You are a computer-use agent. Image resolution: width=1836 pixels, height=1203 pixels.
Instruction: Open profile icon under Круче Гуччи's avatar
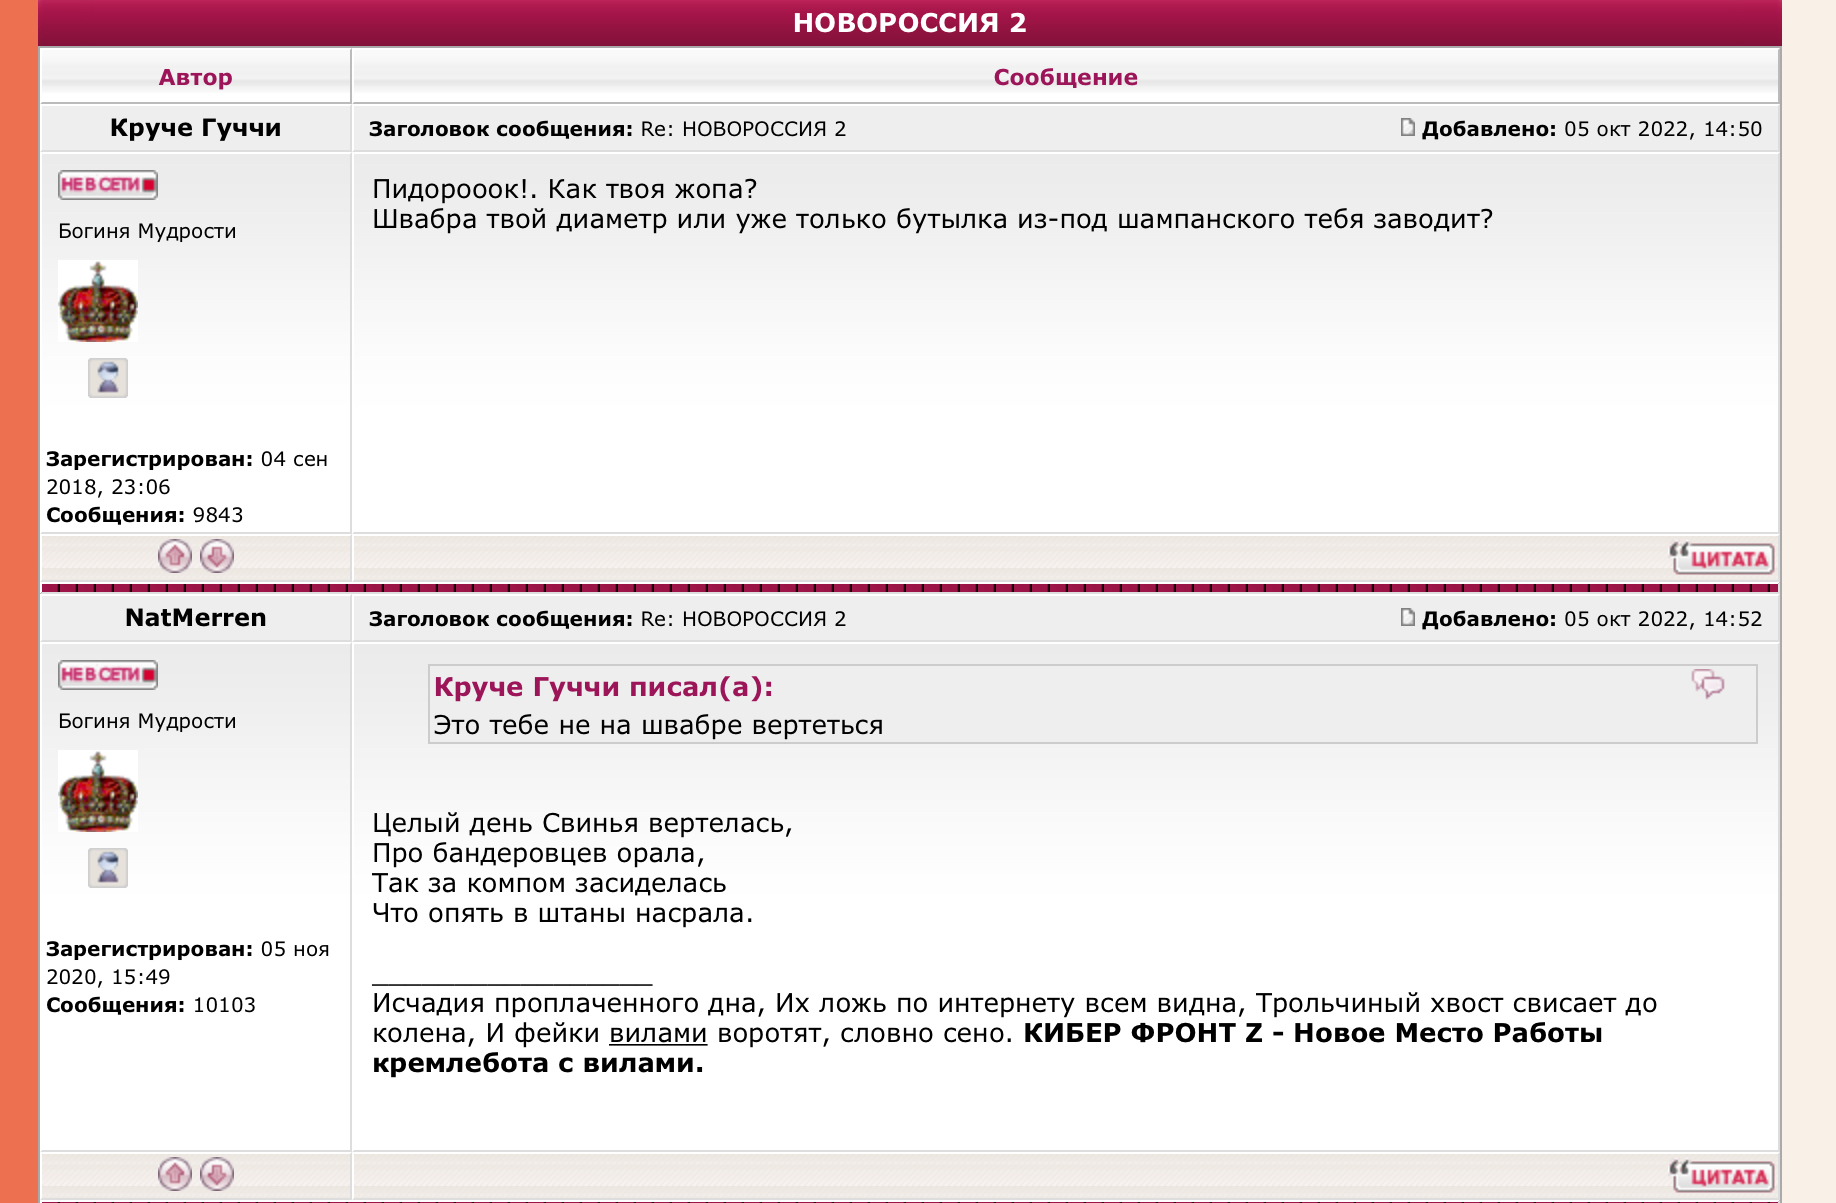coord(108,378)
